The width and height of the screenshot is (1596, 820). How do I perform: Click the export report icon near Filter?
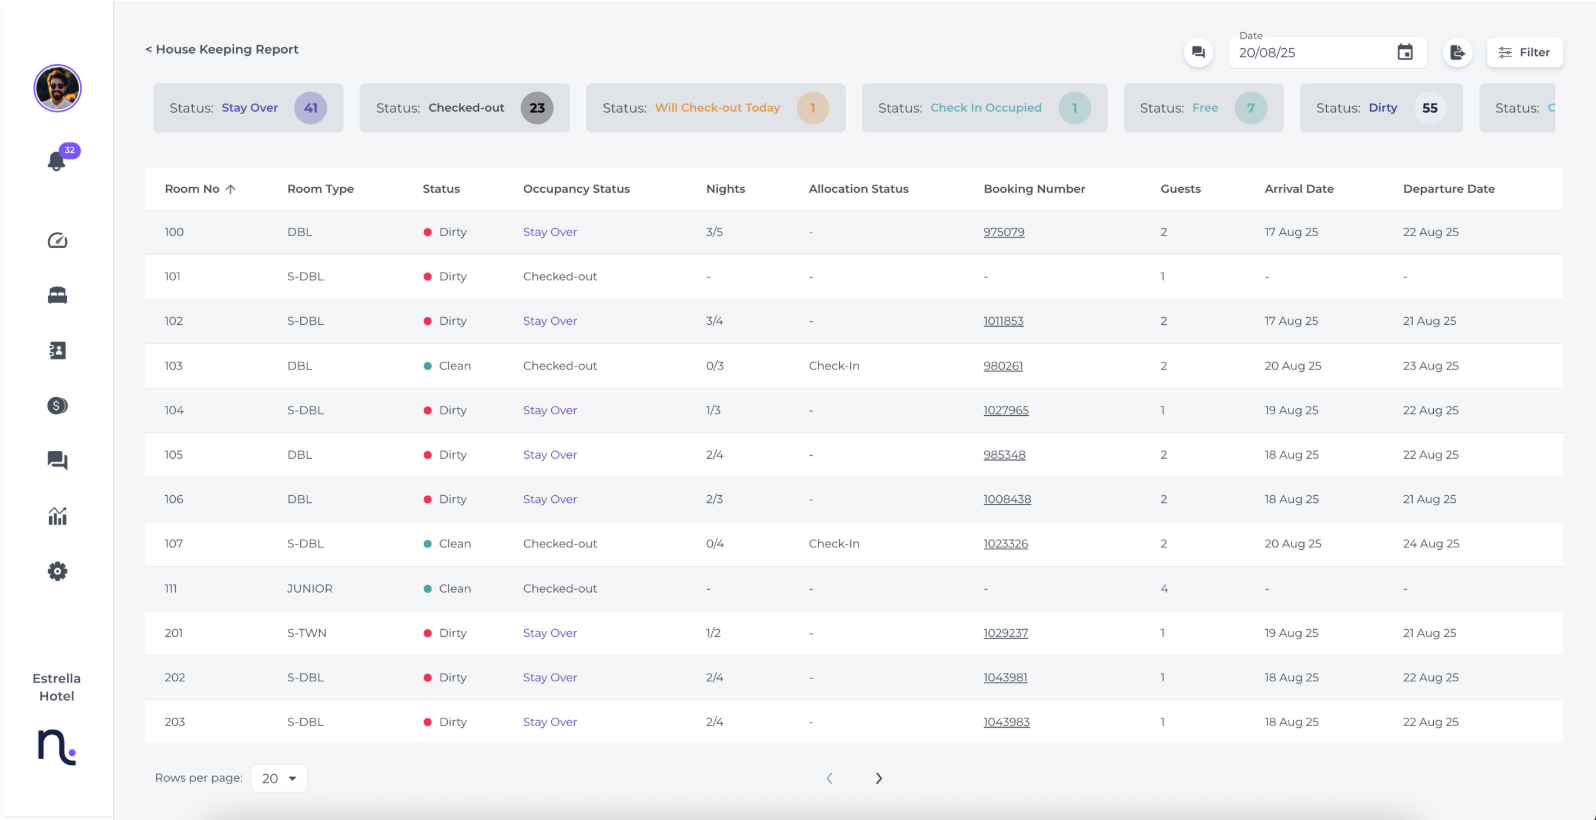tap(1457, 53)
